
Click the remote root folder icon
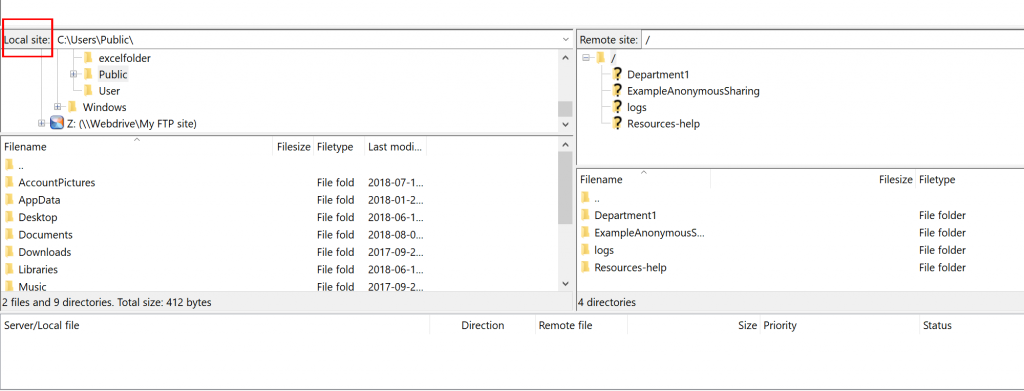[601, 58]
